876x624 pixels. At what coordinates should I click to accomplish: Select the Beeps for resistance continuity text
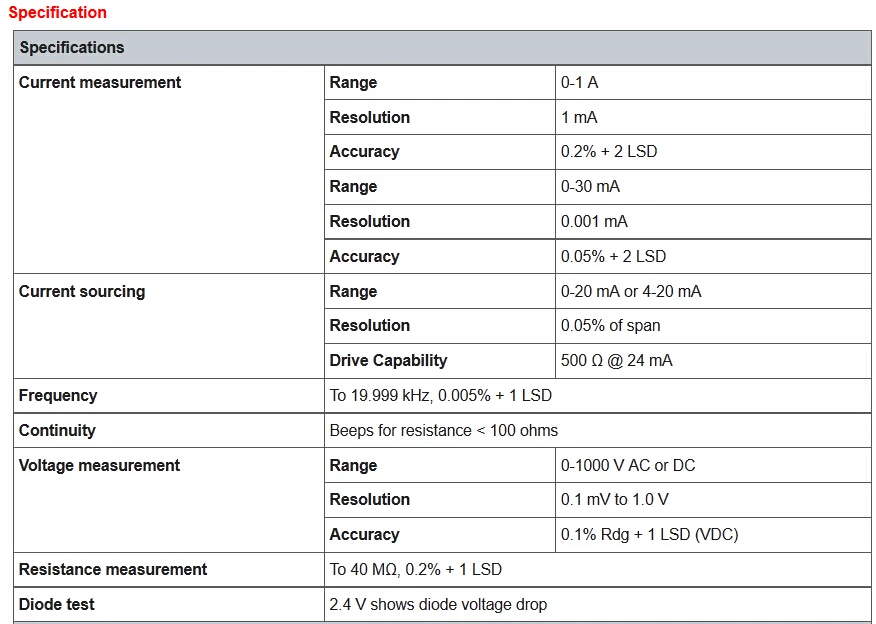point(444,431)
